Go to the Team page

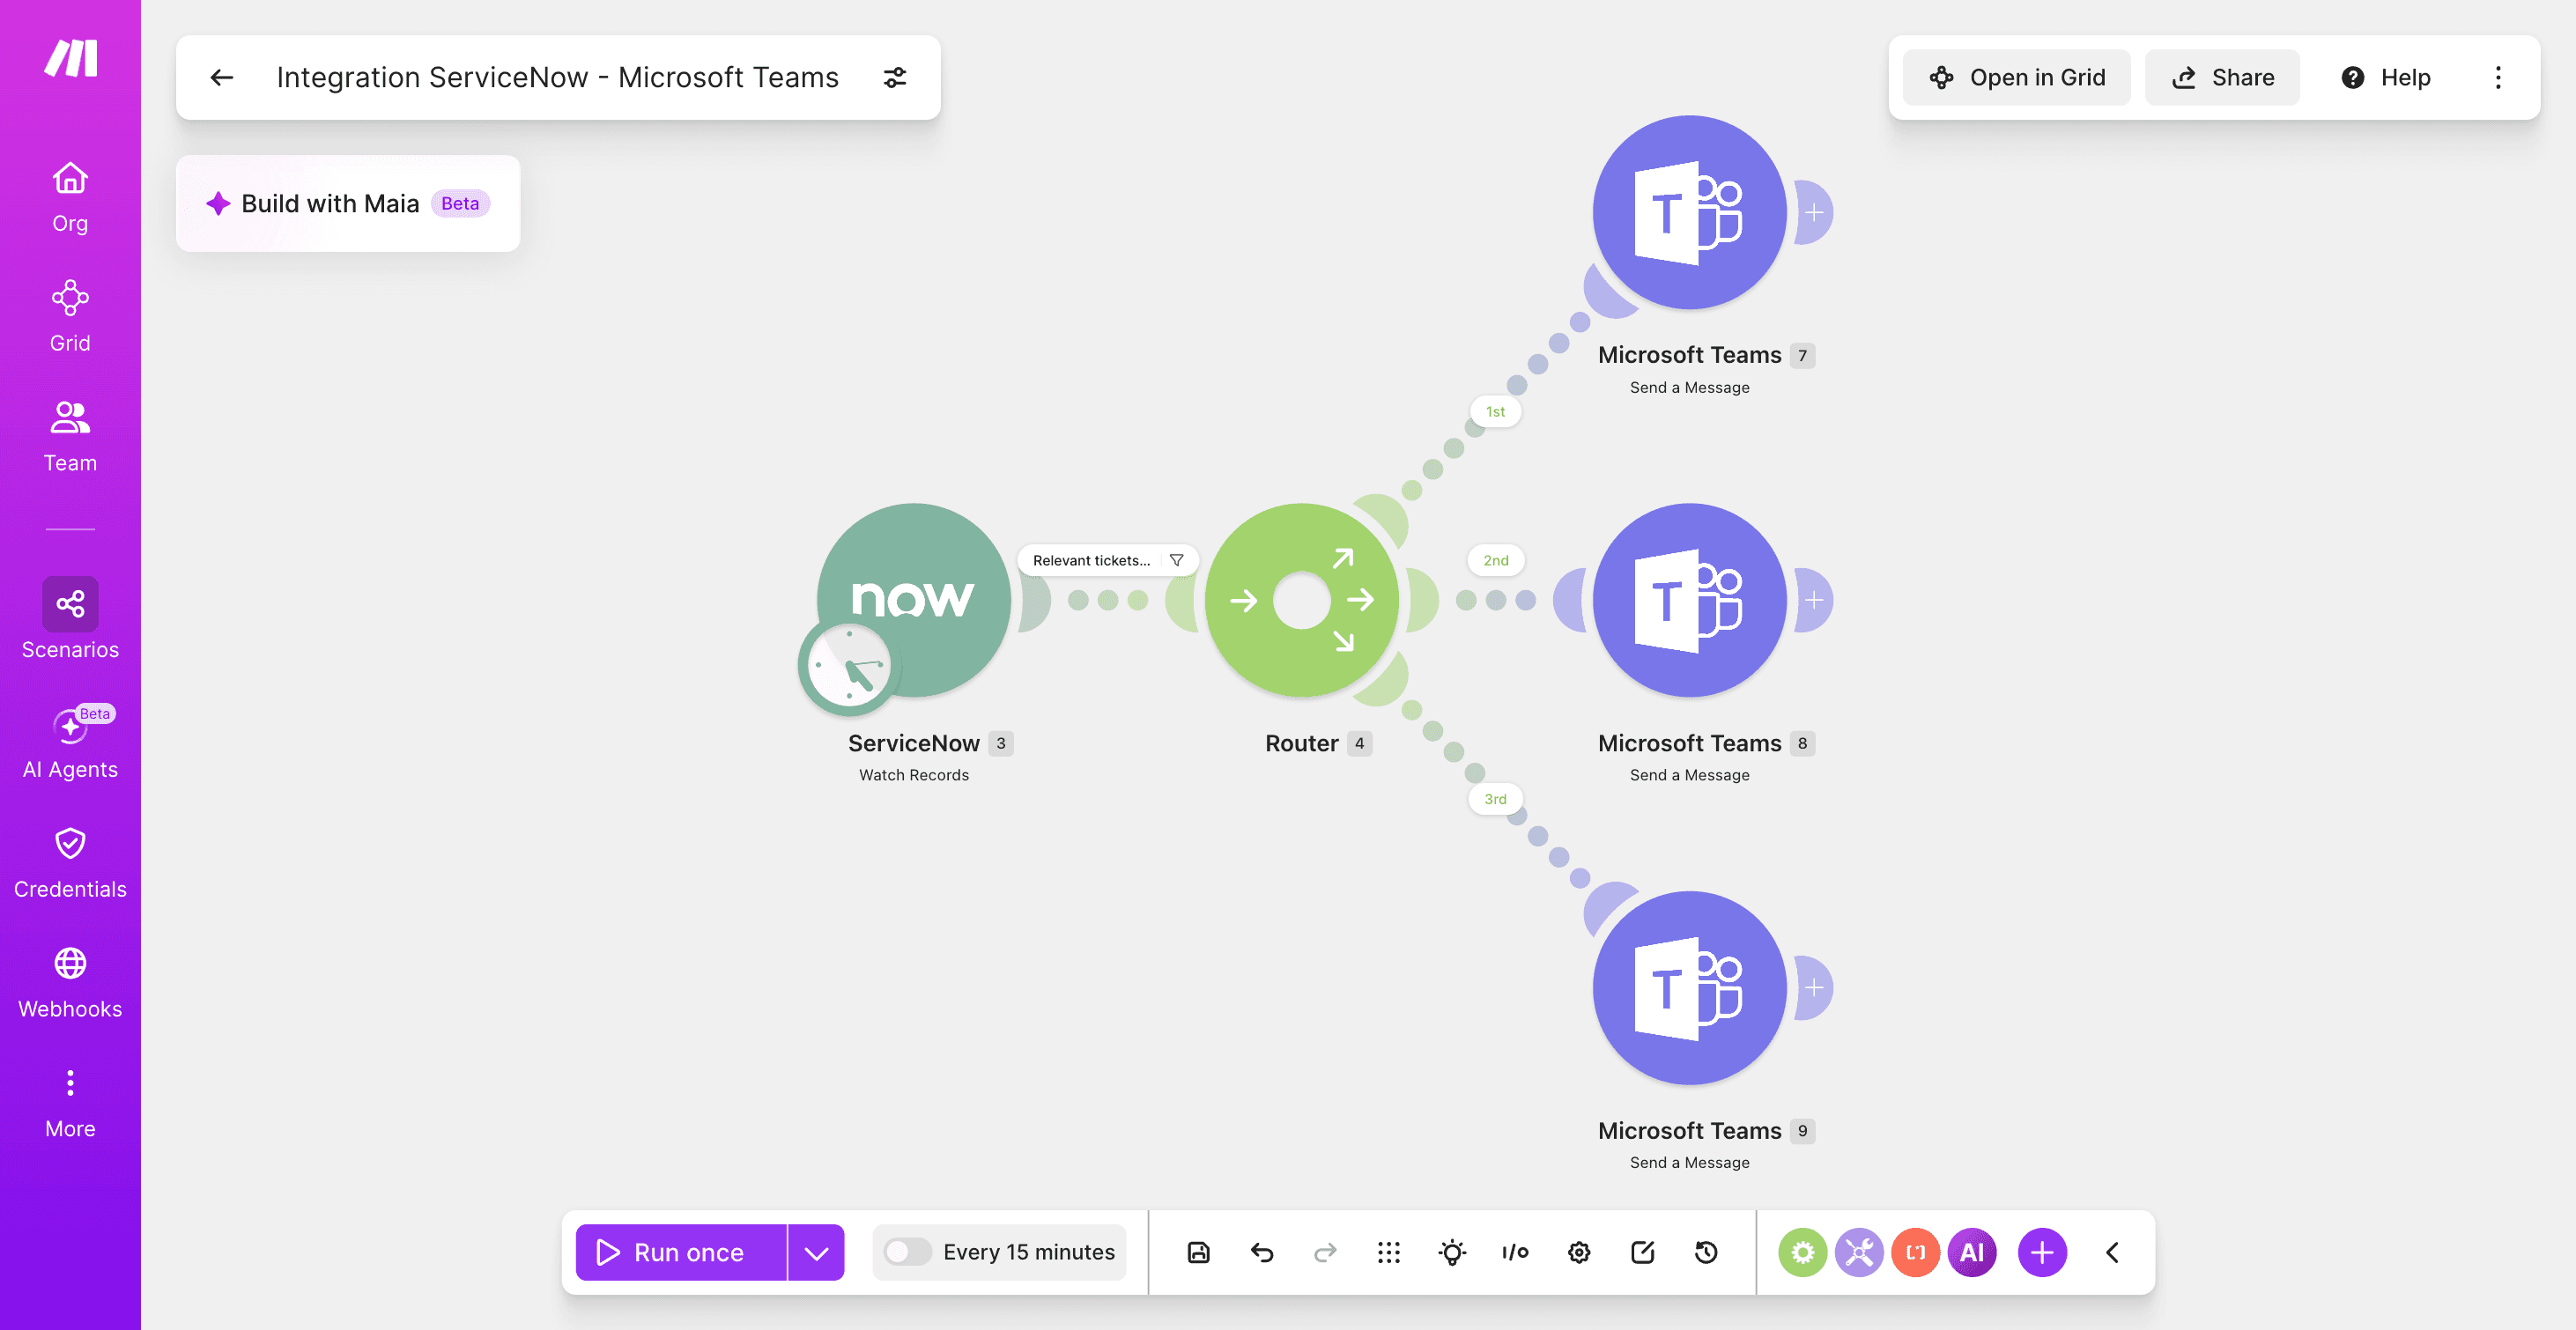pos(70,437)
